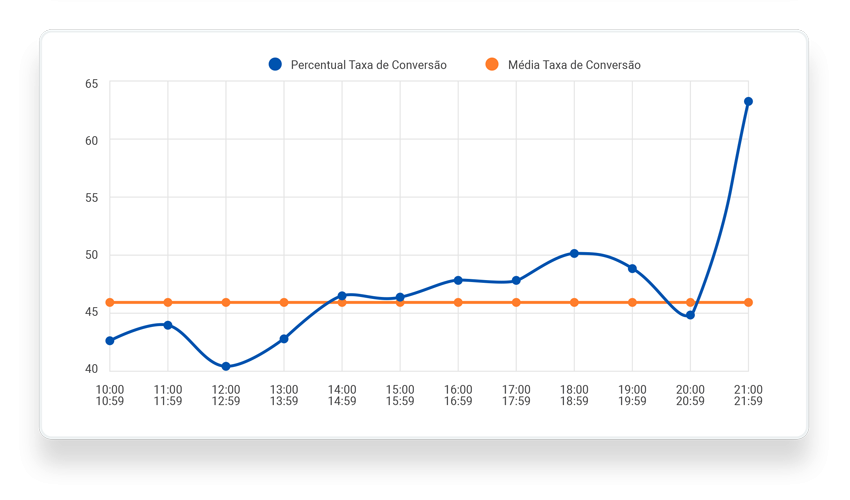Select the blue data point at 10:00
The width and height of the screenshot is (850, 500).
110,341
